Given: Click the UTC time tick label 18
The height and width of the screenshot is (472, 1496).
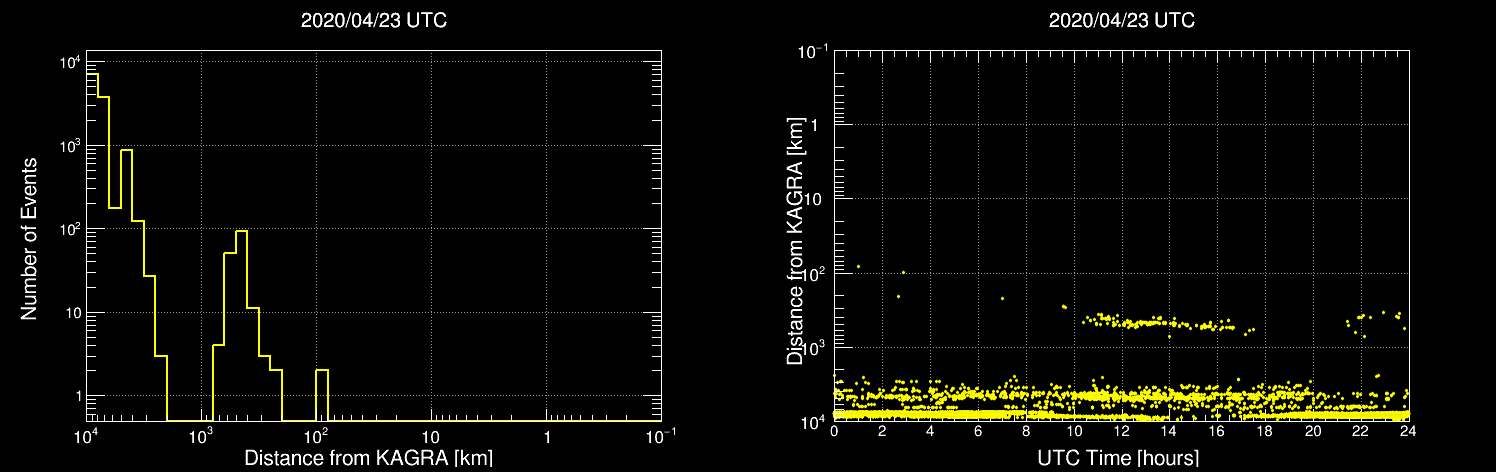Looking at the screenshot, I should click(x=1265, y=431).
